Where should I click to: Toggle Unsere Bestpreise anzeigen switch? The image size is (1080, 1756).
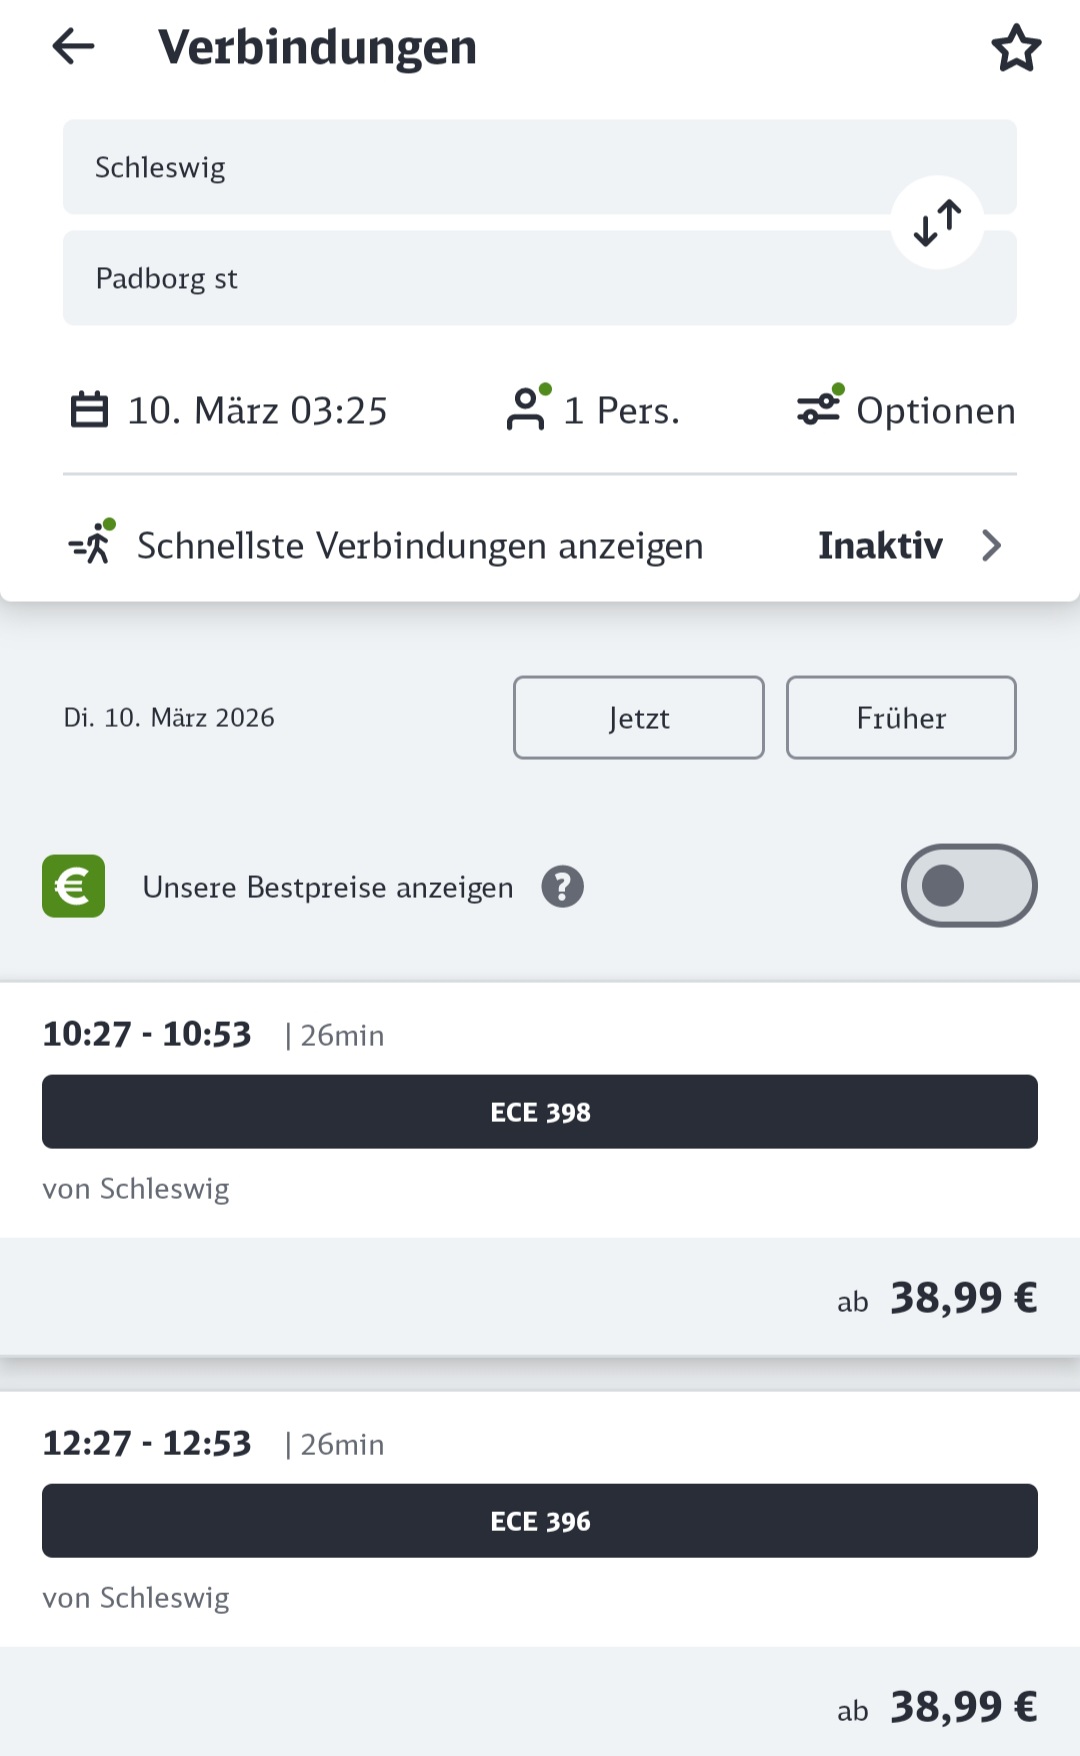coord(969,886)
